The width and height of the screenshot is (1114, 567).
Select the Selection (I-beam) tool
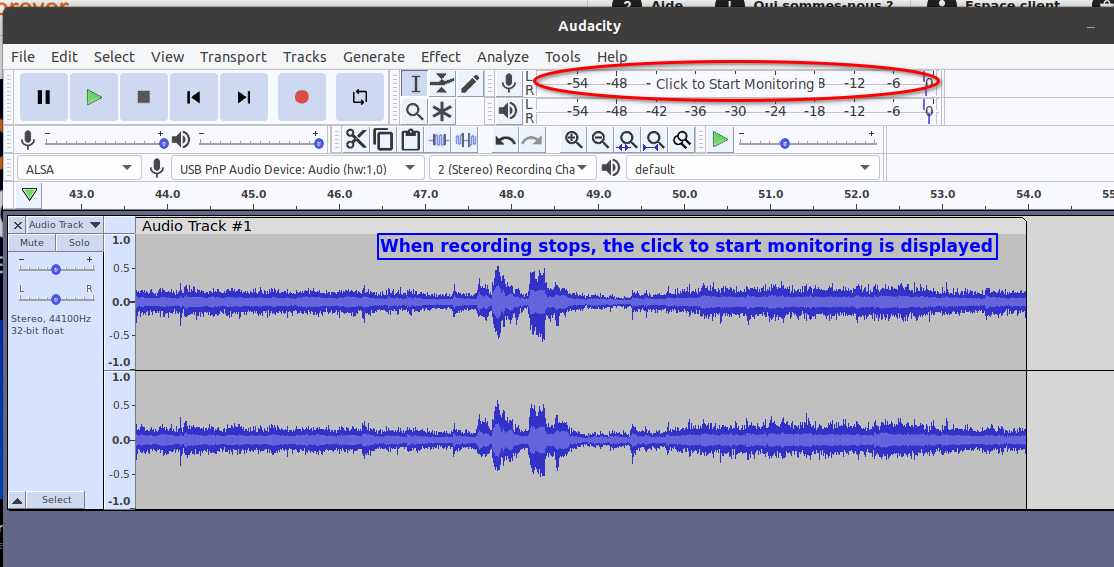point(415,84)
